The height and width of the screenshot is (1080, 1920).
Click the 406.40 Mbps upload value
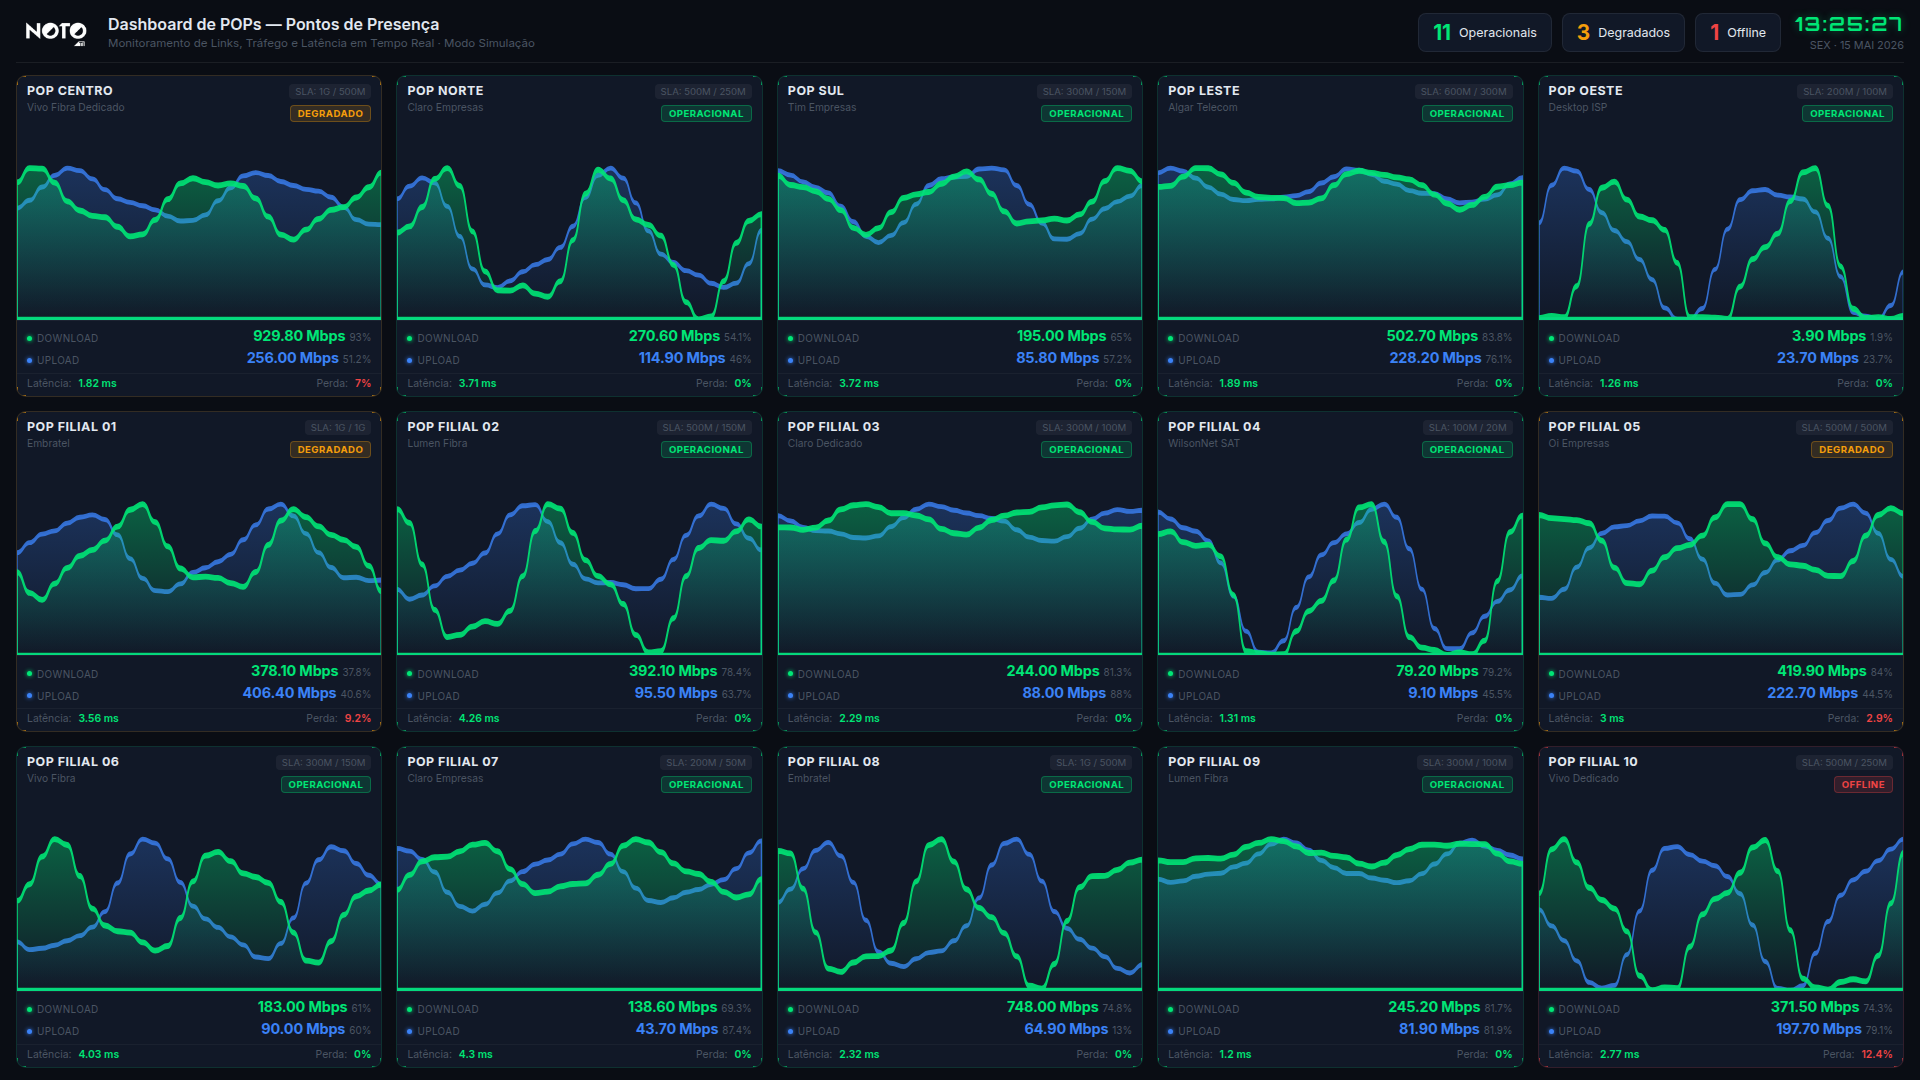tap(289, 694)
